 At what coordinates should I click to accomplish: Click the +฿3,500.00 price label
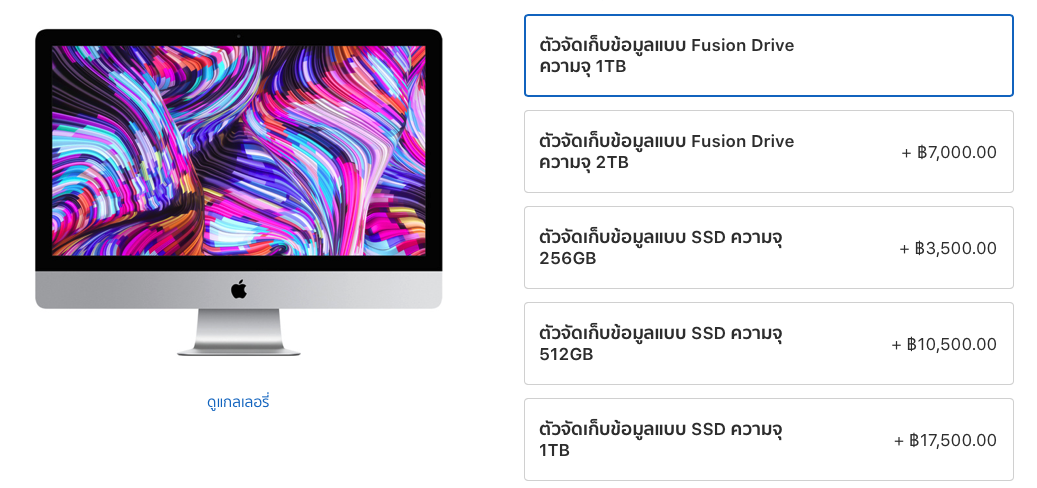pos(947,248)
